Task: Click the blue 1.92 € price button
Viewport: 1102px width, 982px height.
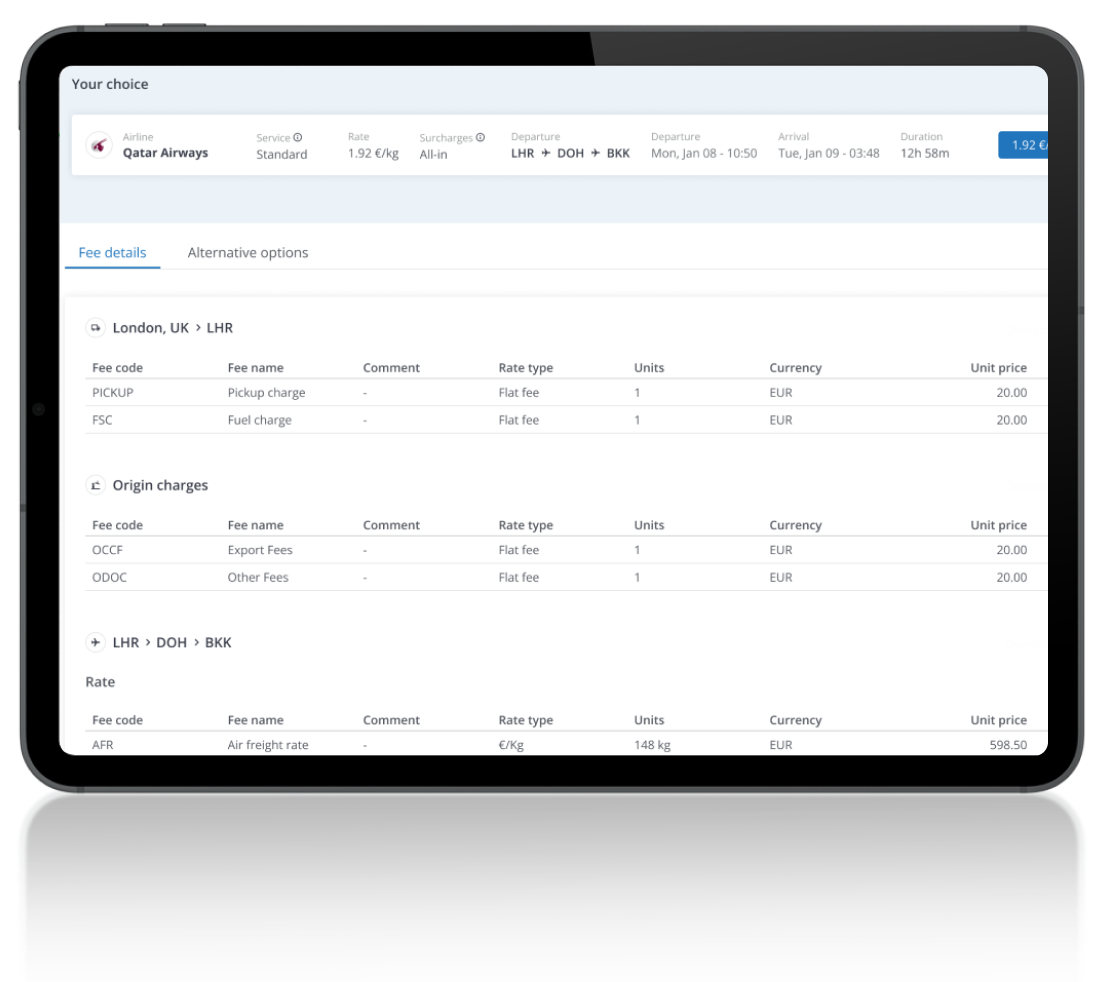Action: coord(1023,145)
